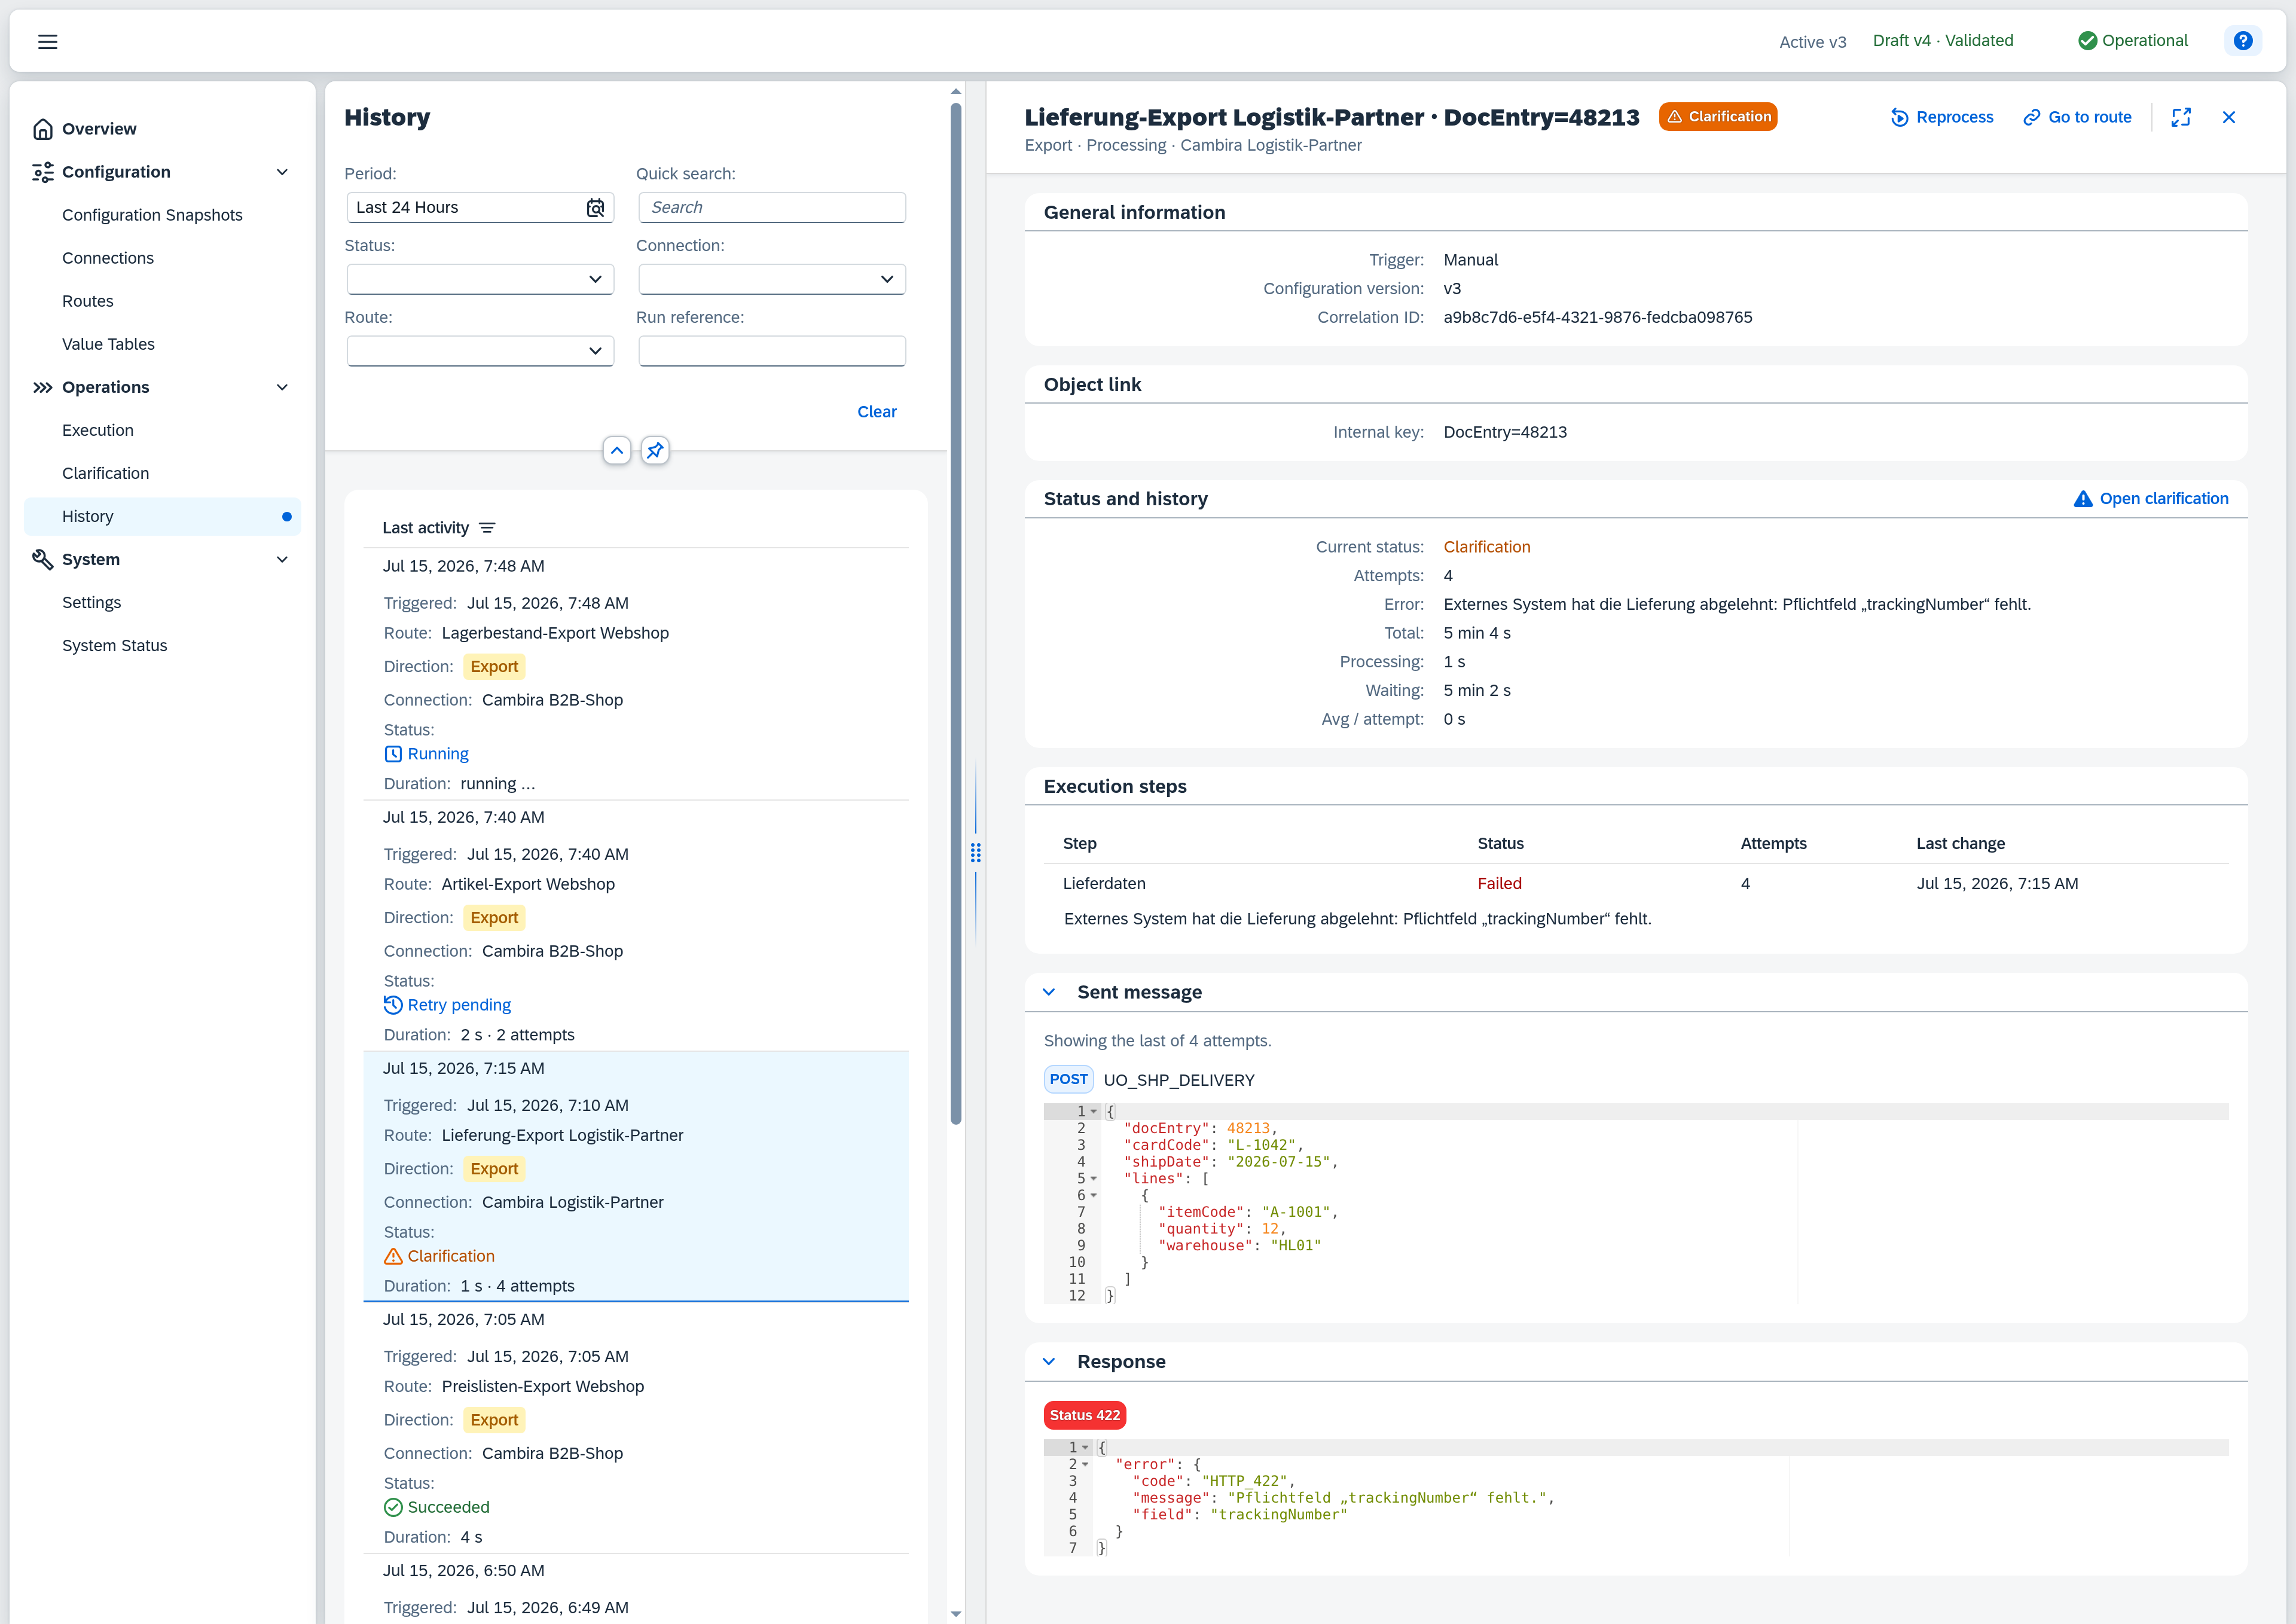This screenshot has width=2296, height=1624.
Task: Collapse the Operations navigation group
Action: (x=282, y=387)
